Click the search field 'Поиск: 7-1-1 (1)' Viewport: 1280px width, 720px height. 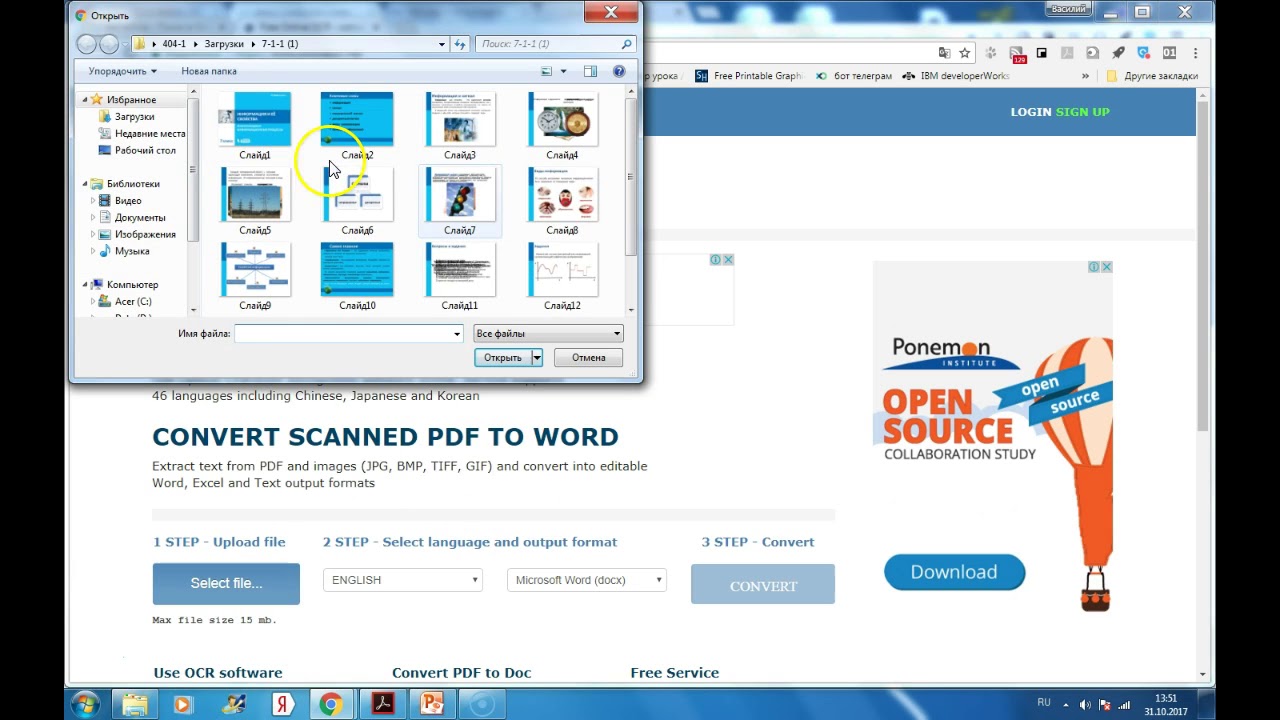(x=556, y=44)
